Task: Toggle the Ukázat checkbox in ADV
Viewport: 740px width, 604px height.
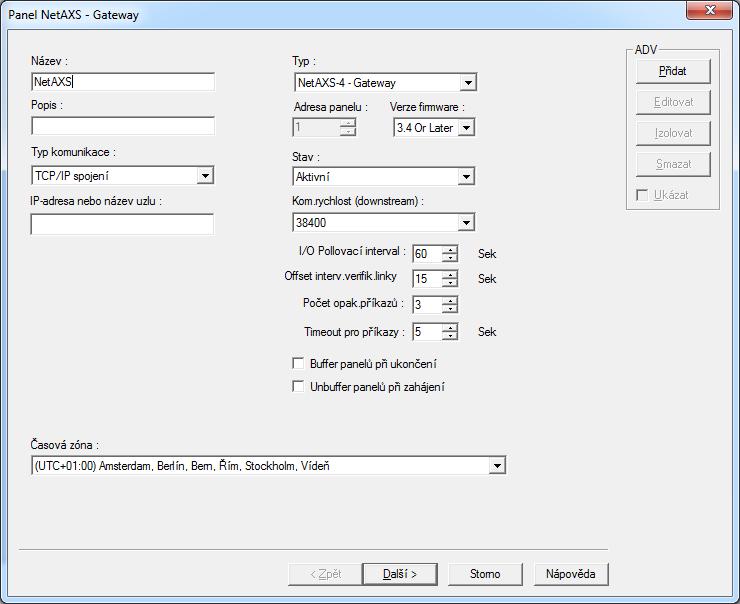Action: tap(642, 194)
